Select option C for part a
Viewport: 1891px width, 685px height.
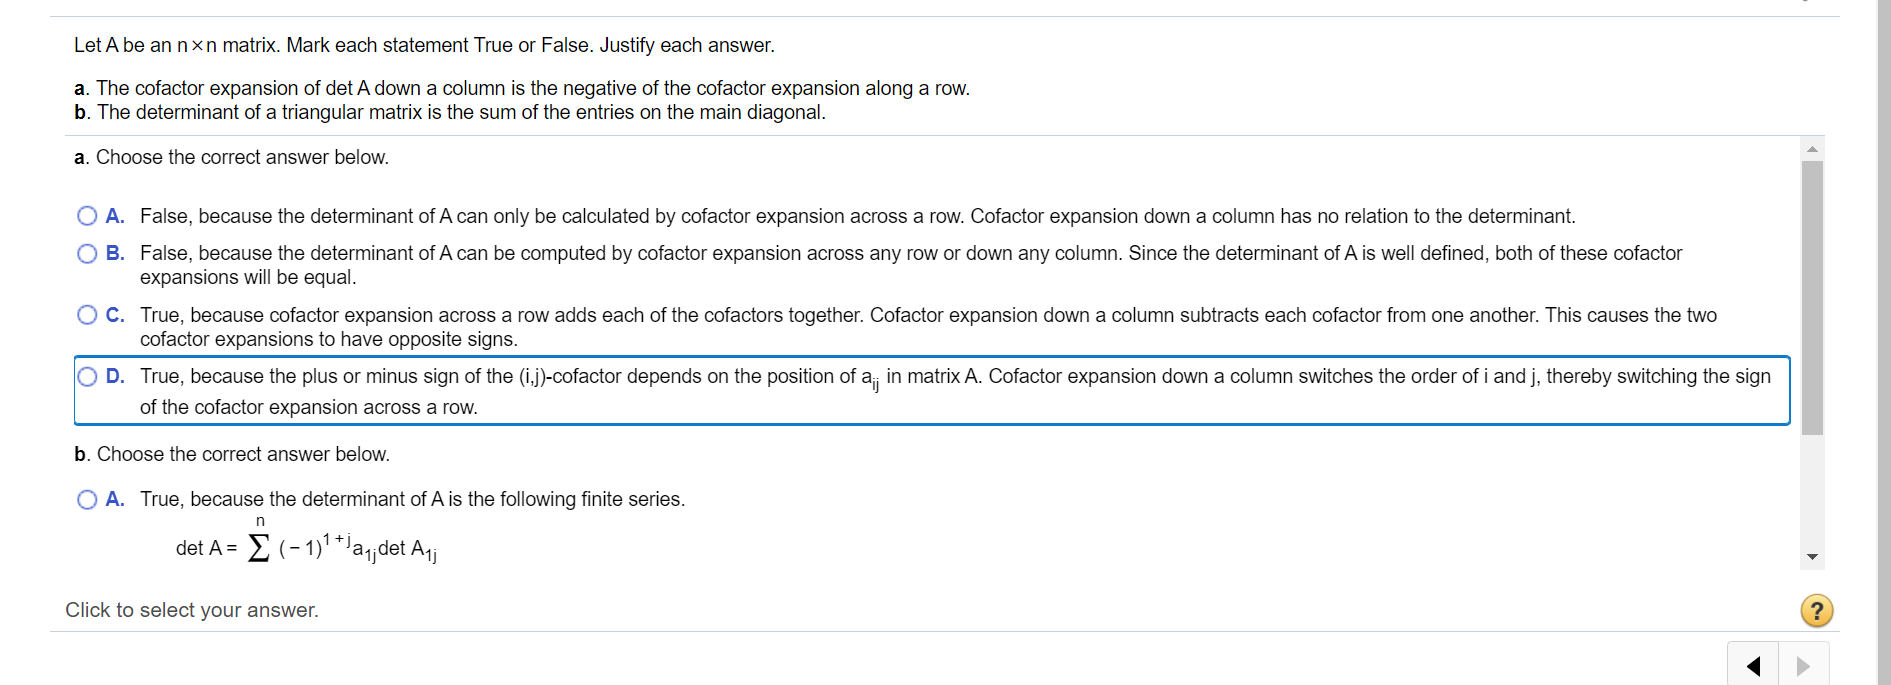87,315
